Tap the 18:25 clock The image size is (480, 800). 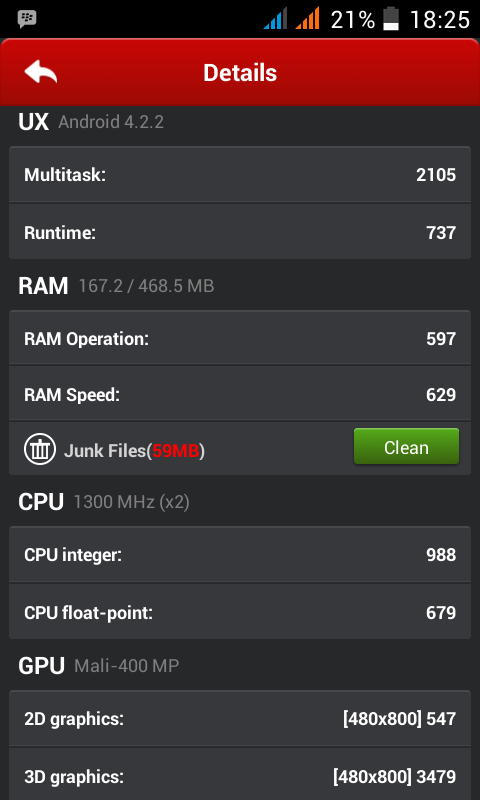tap(440, 19)
